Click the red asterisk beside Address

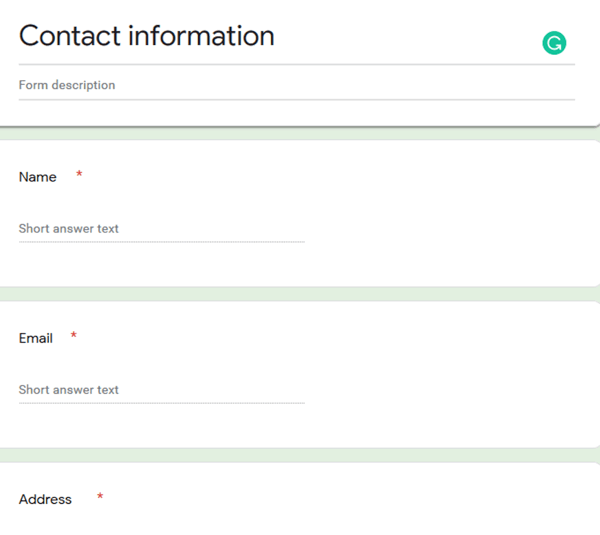click(x=100, y=498)
